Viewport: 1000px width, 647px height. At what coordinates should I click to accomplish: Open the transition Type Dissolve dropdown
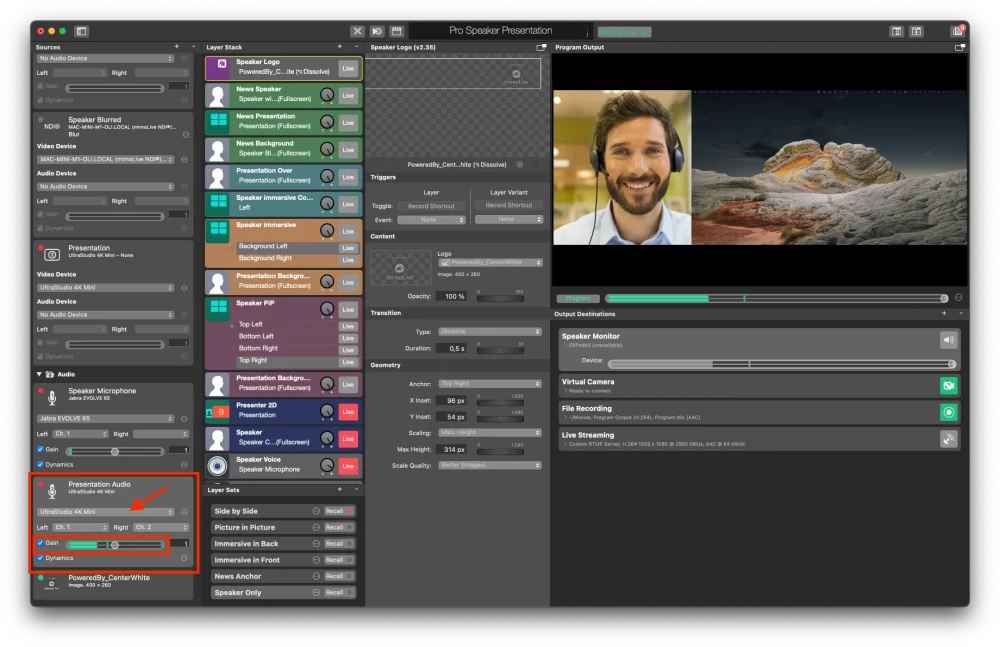490,332
